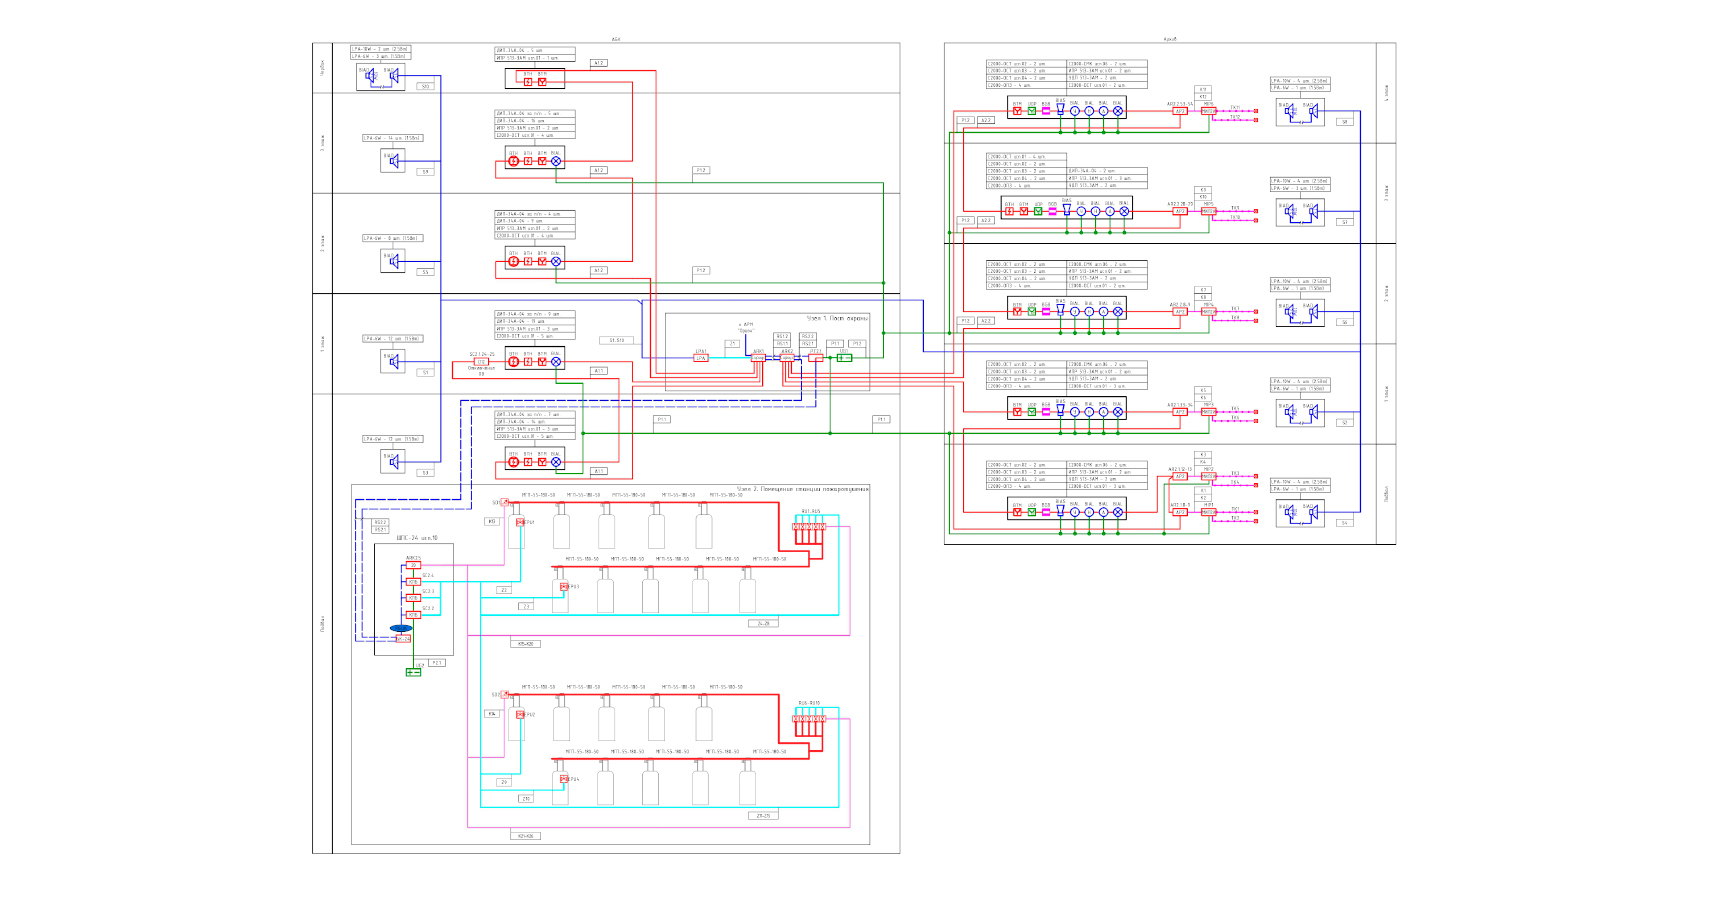Select the speaker symbol beside label S9
The image size is (1710, 900).
coord(393,160)
